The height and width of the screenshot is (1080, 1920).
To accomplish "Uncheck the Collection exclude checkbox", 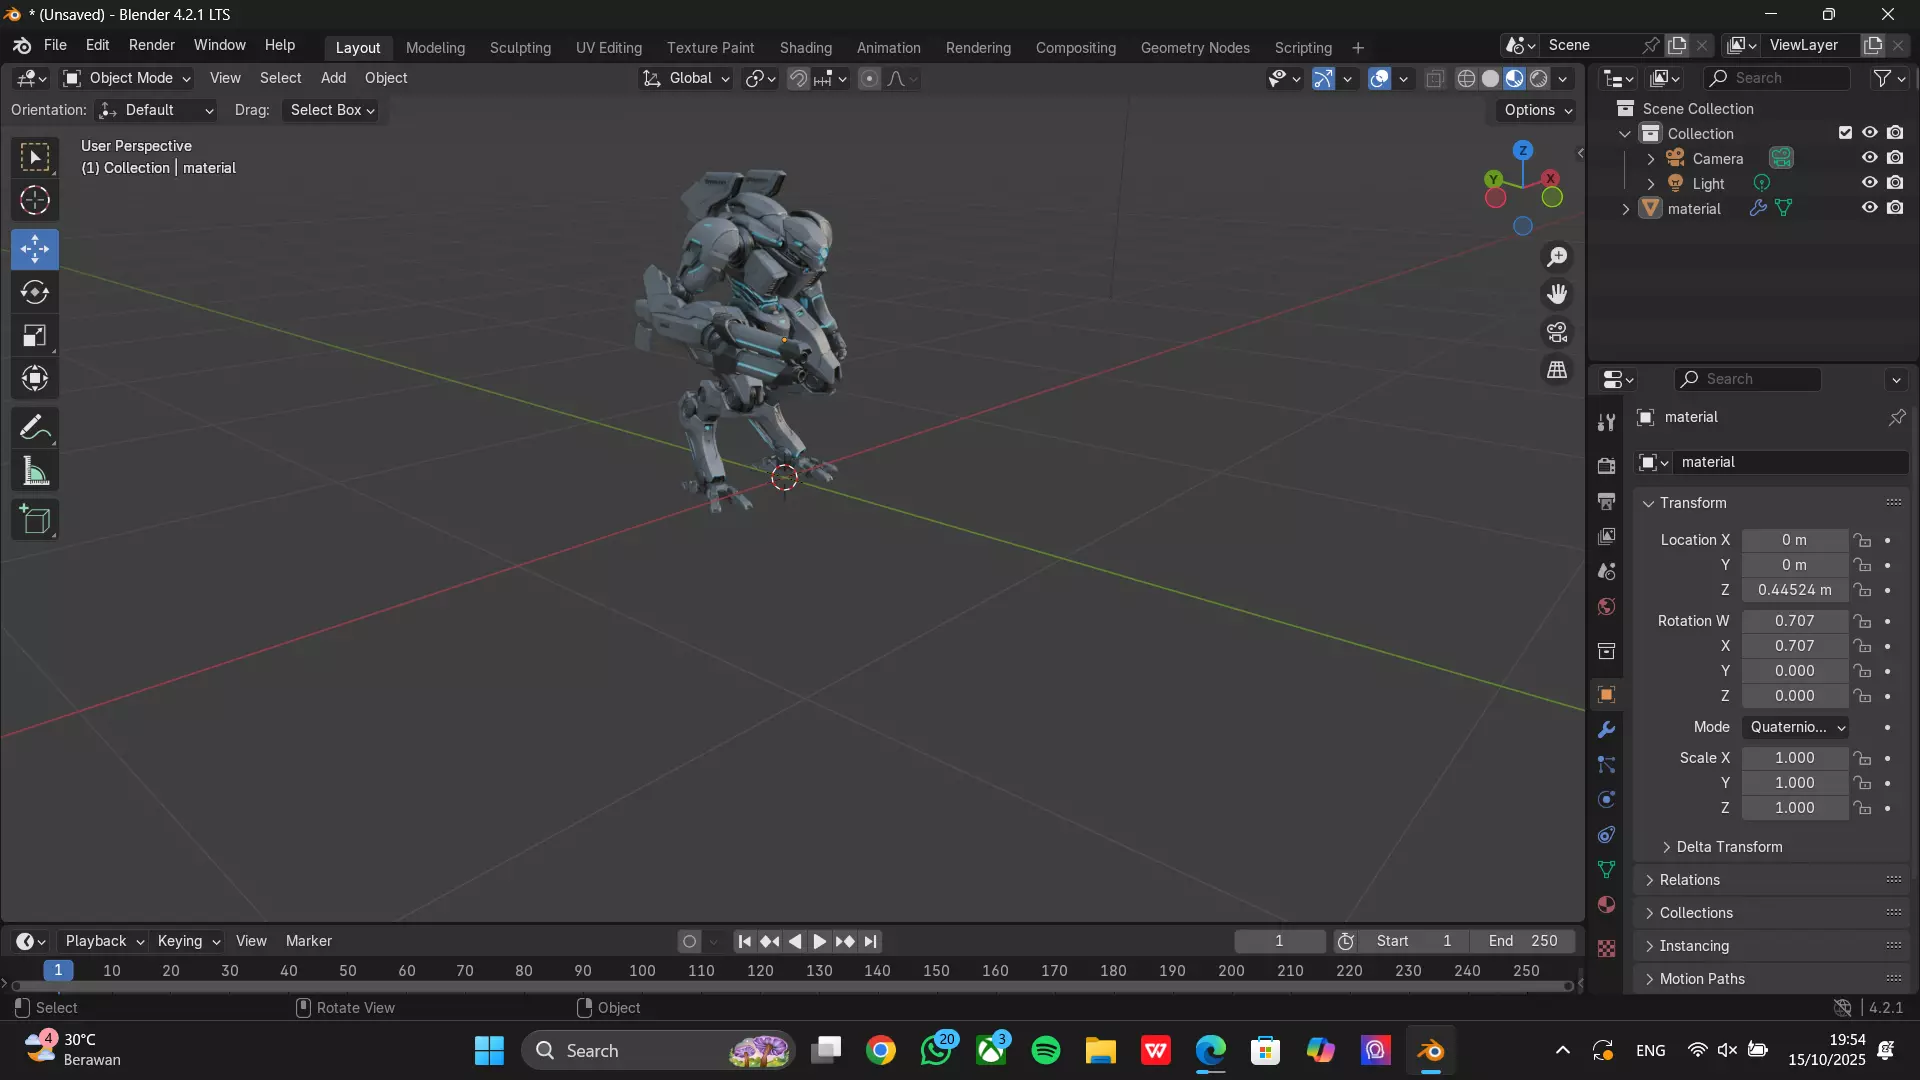I will (x=1845, y=133).
